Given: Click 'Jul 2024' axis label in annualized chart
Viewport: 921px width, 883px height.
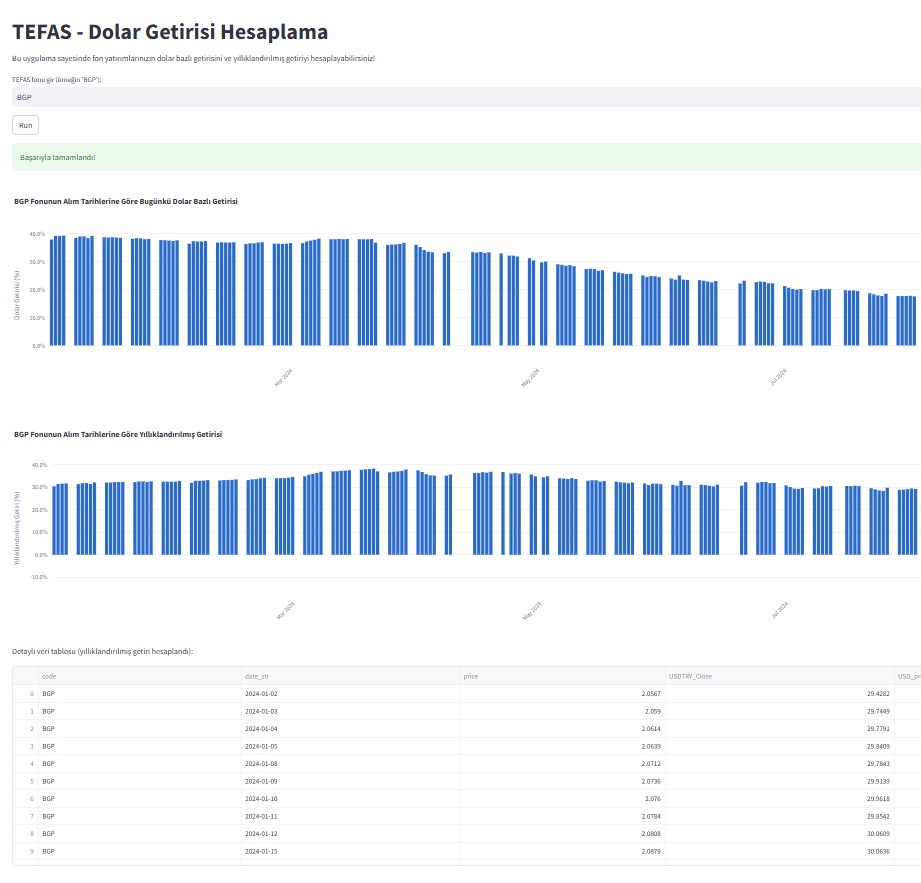Looking at the screenshot, I should [780, 610].
